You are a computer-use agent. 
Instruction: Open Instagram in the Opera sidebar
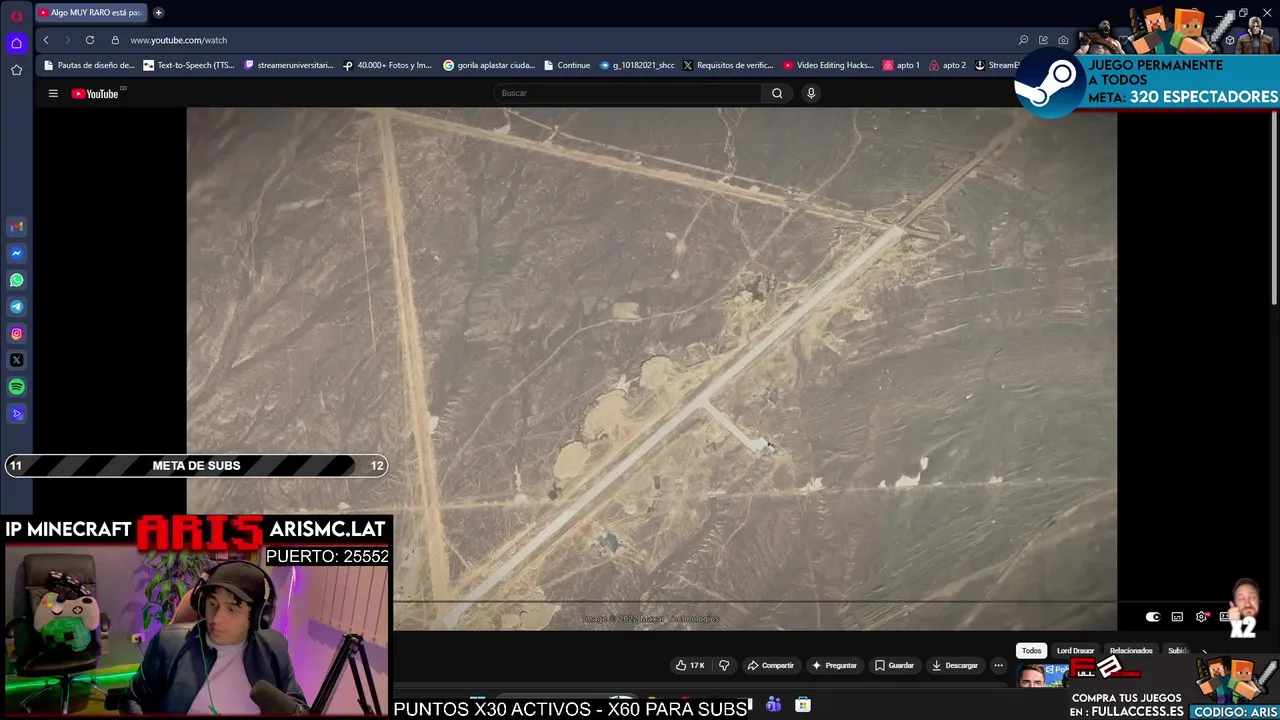tap(16, 334)
